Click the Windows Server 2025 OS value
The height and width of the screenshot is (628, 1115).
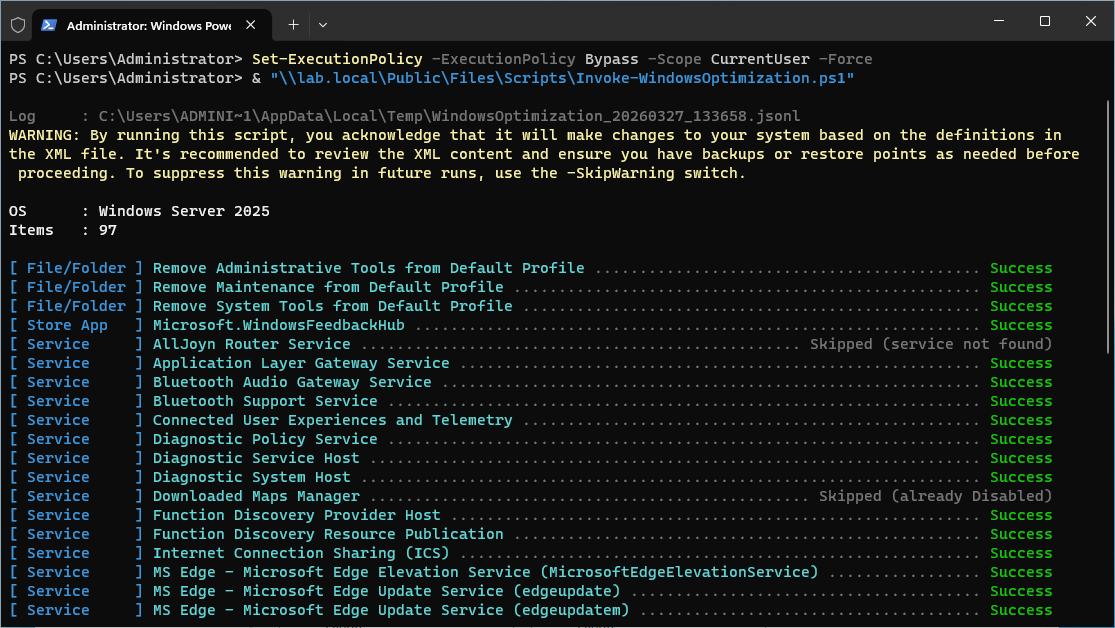pos(184,211)
